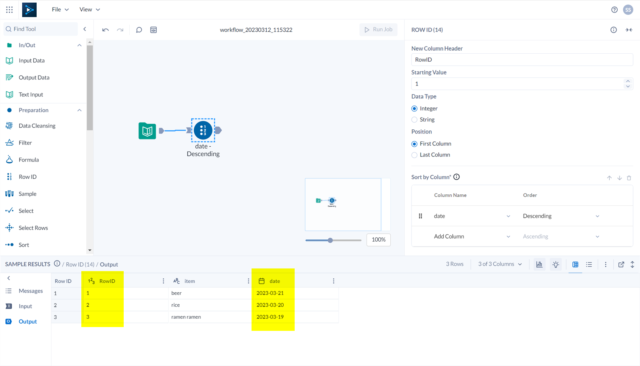Choose the Integer data type

(x=414, y=109)
